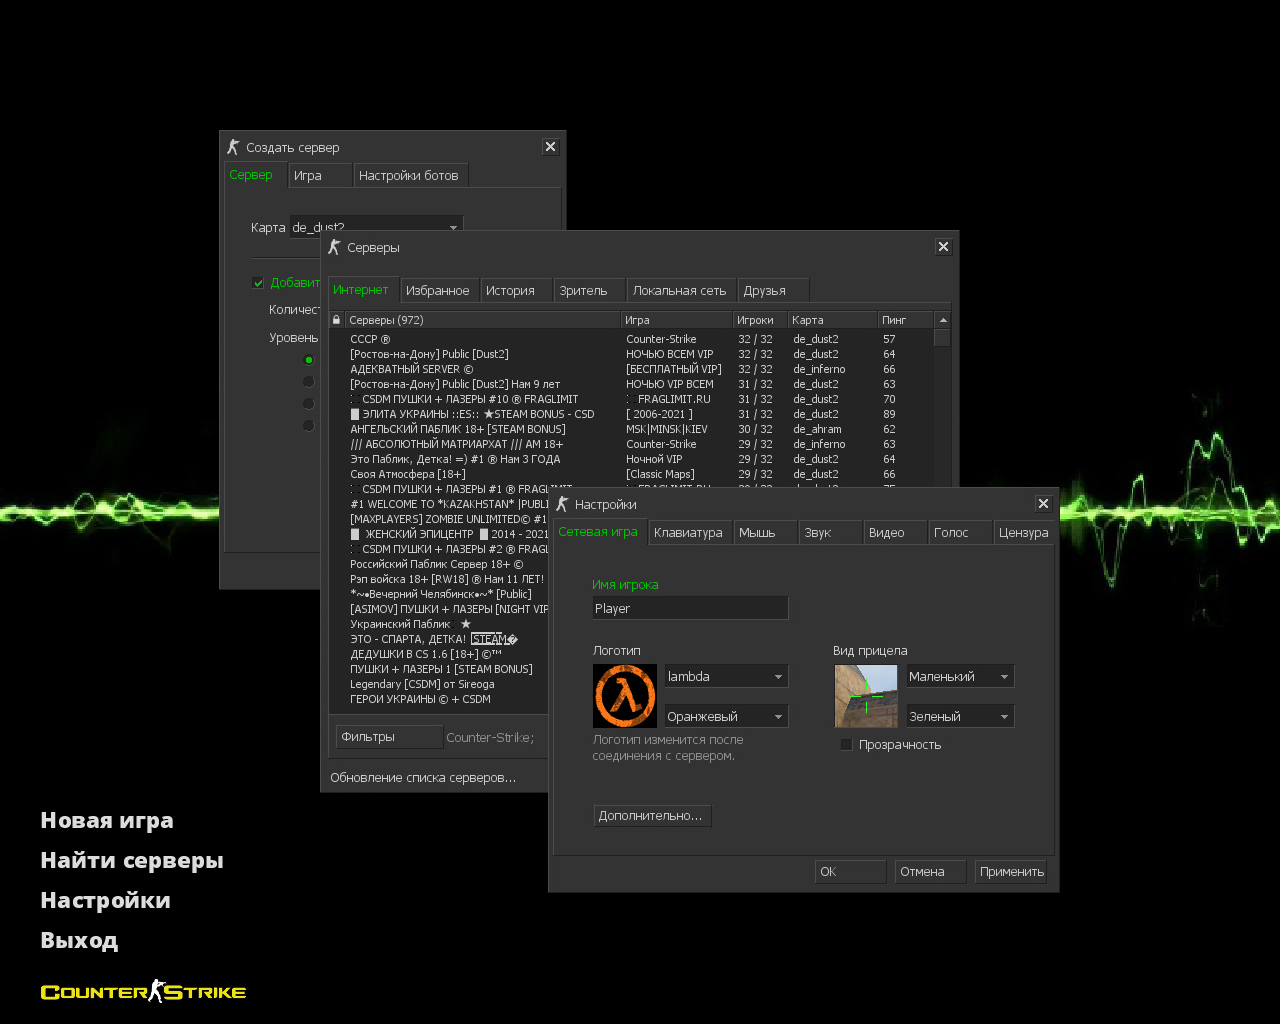
Task: Enable the Прозрачность checkbox
Action: [x=846, y=745]
